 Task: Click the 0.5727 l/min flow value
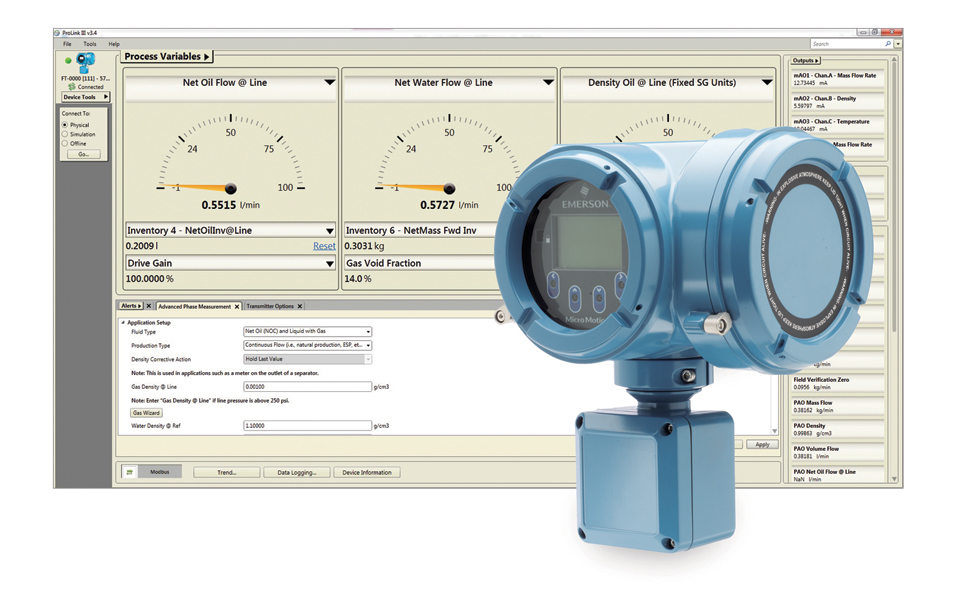449,205
